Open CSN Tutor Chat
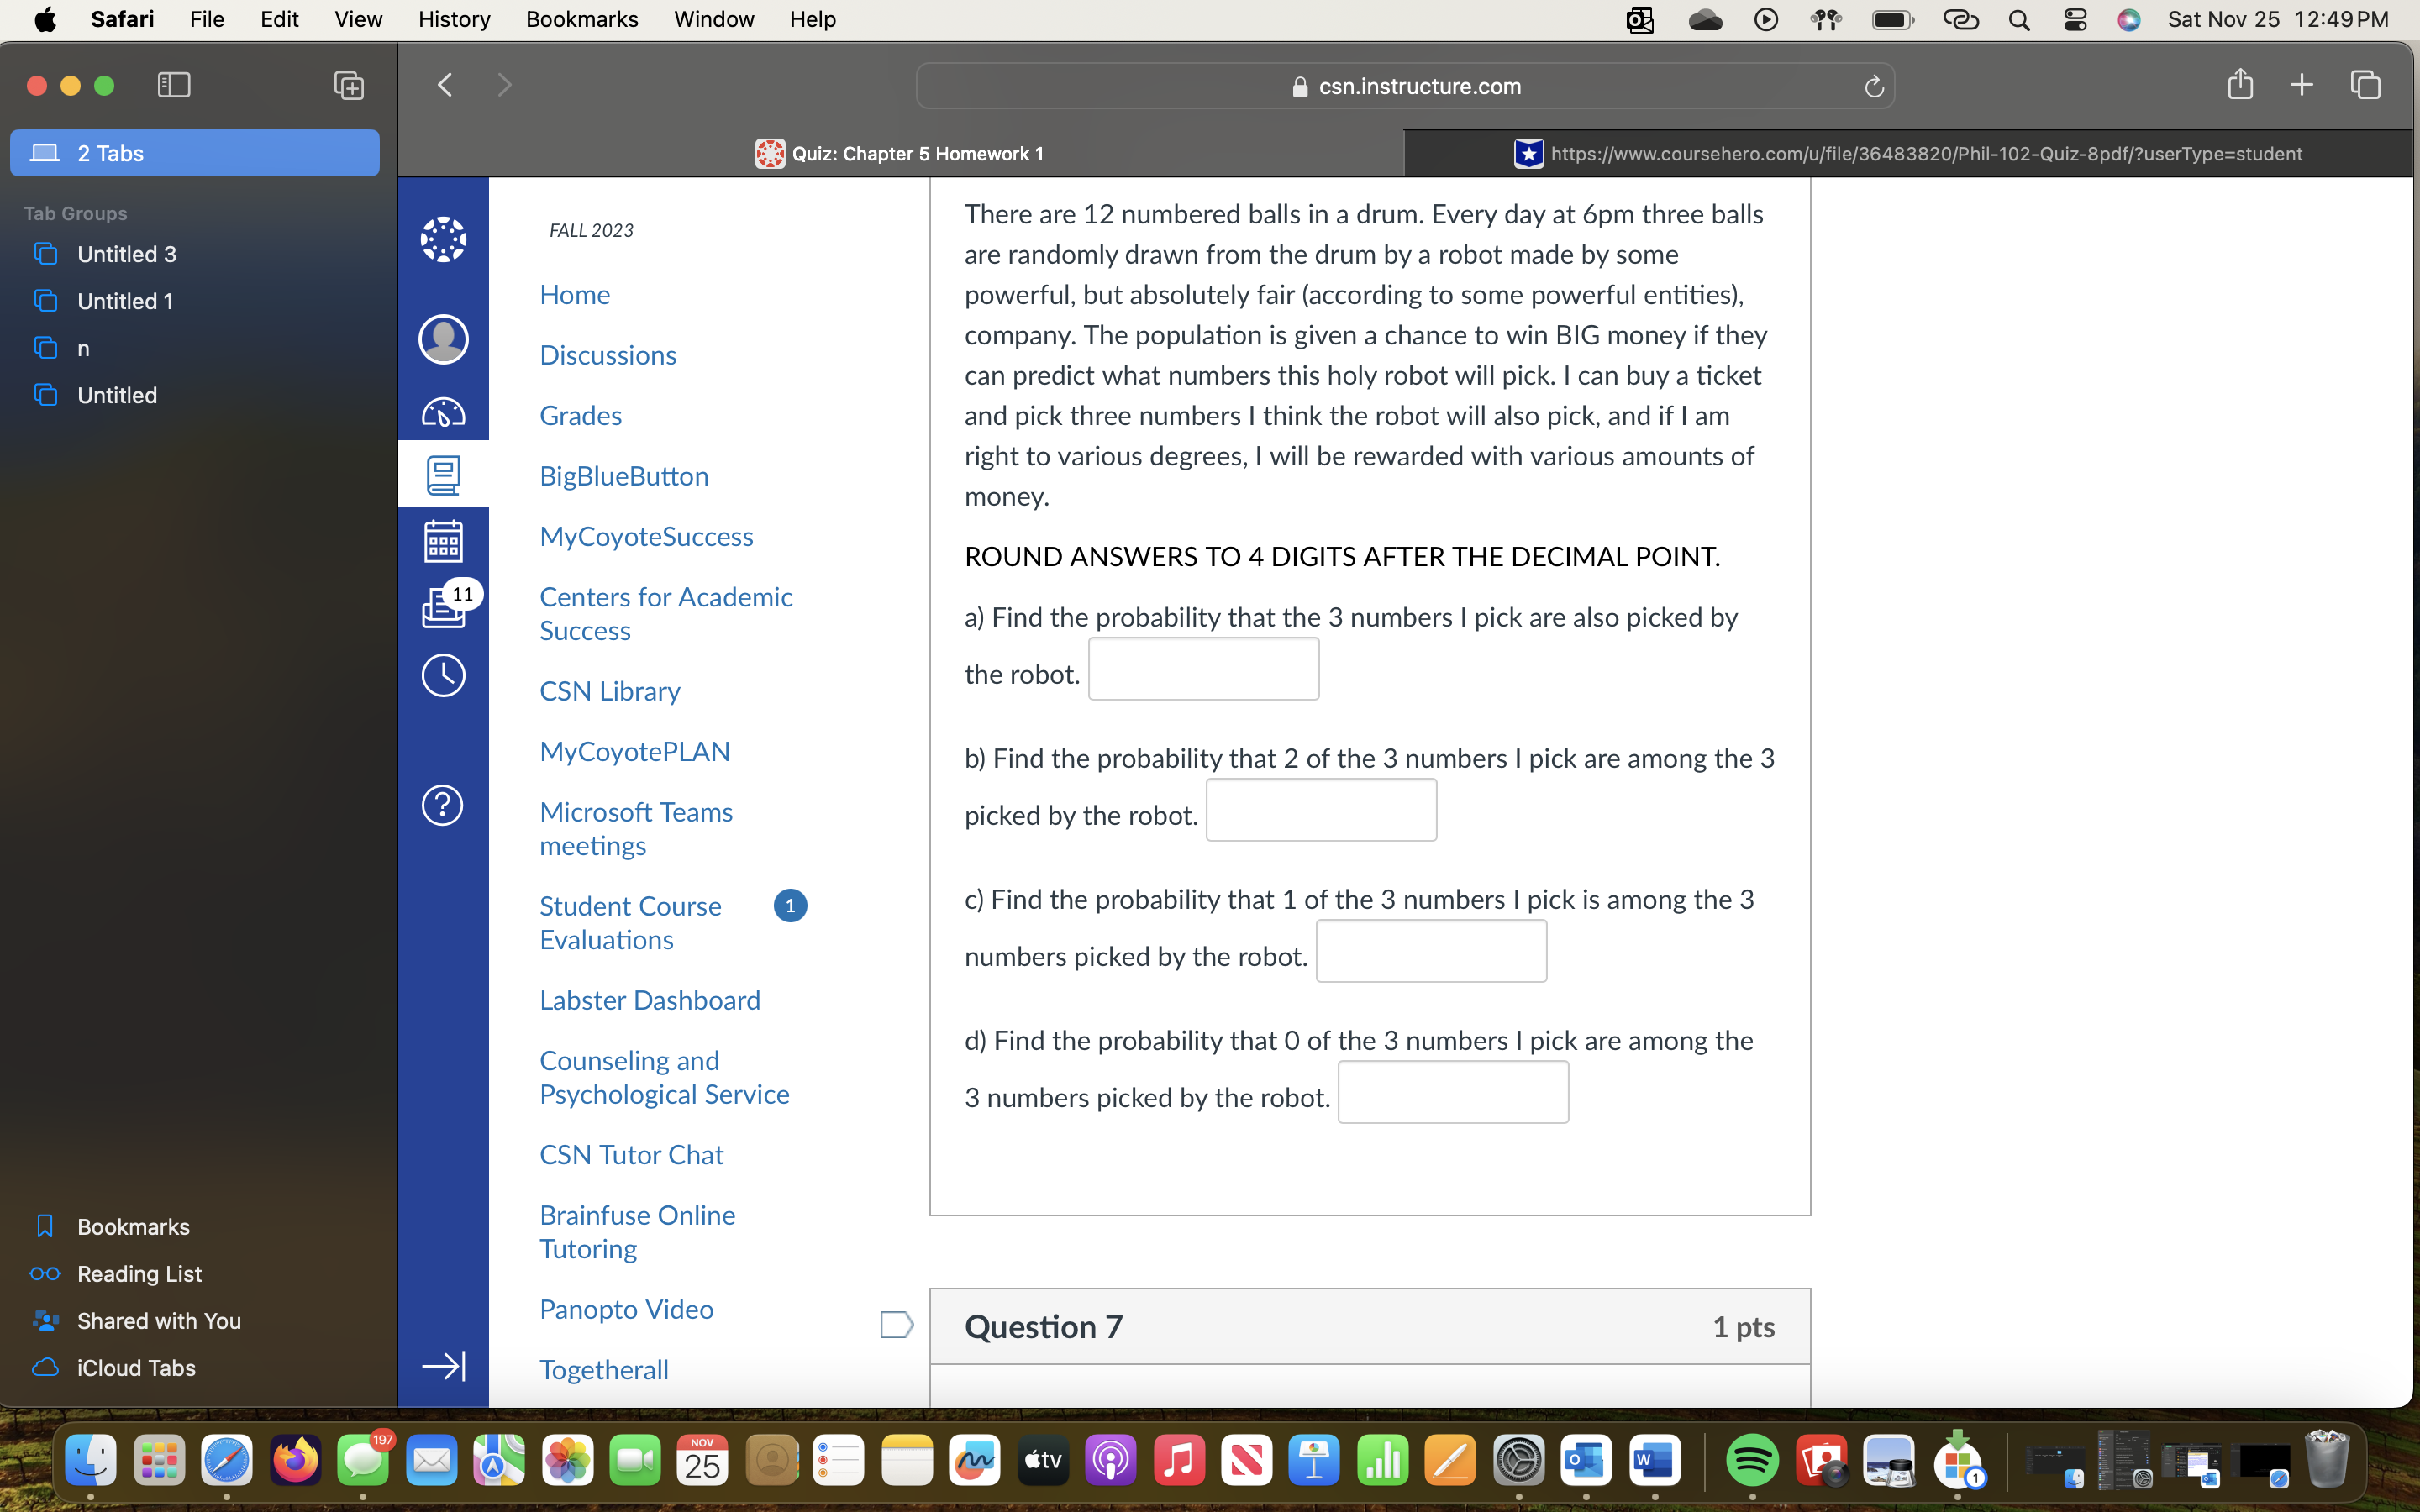Image resolution: width=2420 pixels, height=1512 pixels. point(631,1153)
